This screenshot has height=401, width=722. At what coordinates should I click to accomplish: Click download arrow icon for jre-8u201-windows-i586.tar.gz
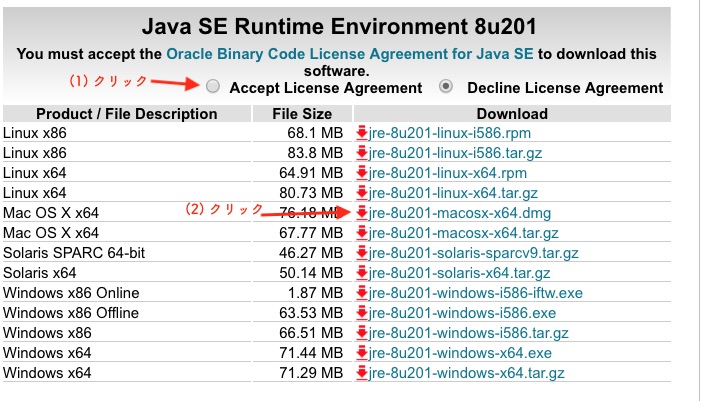click(x=361, y=333)
